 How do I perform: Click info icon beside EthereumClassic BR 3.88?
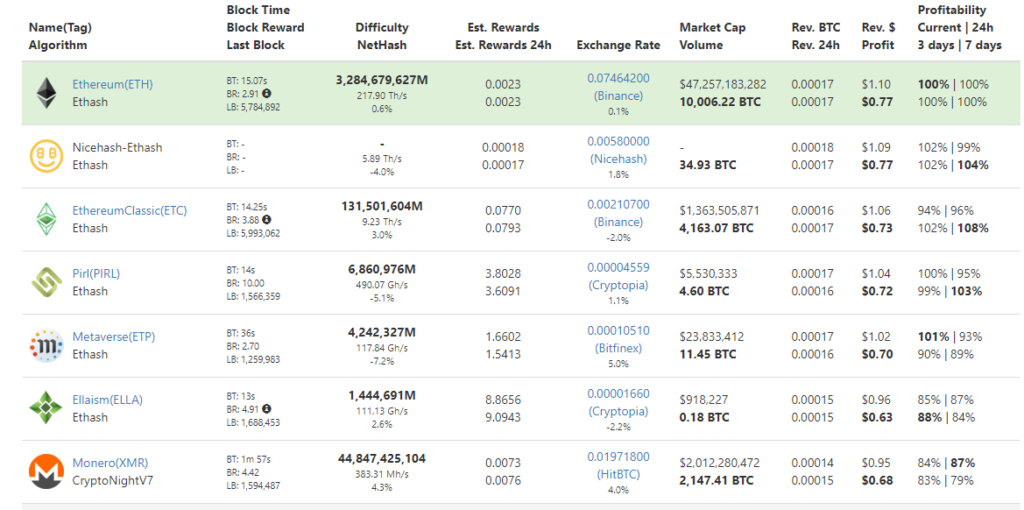tap(266, 219)
